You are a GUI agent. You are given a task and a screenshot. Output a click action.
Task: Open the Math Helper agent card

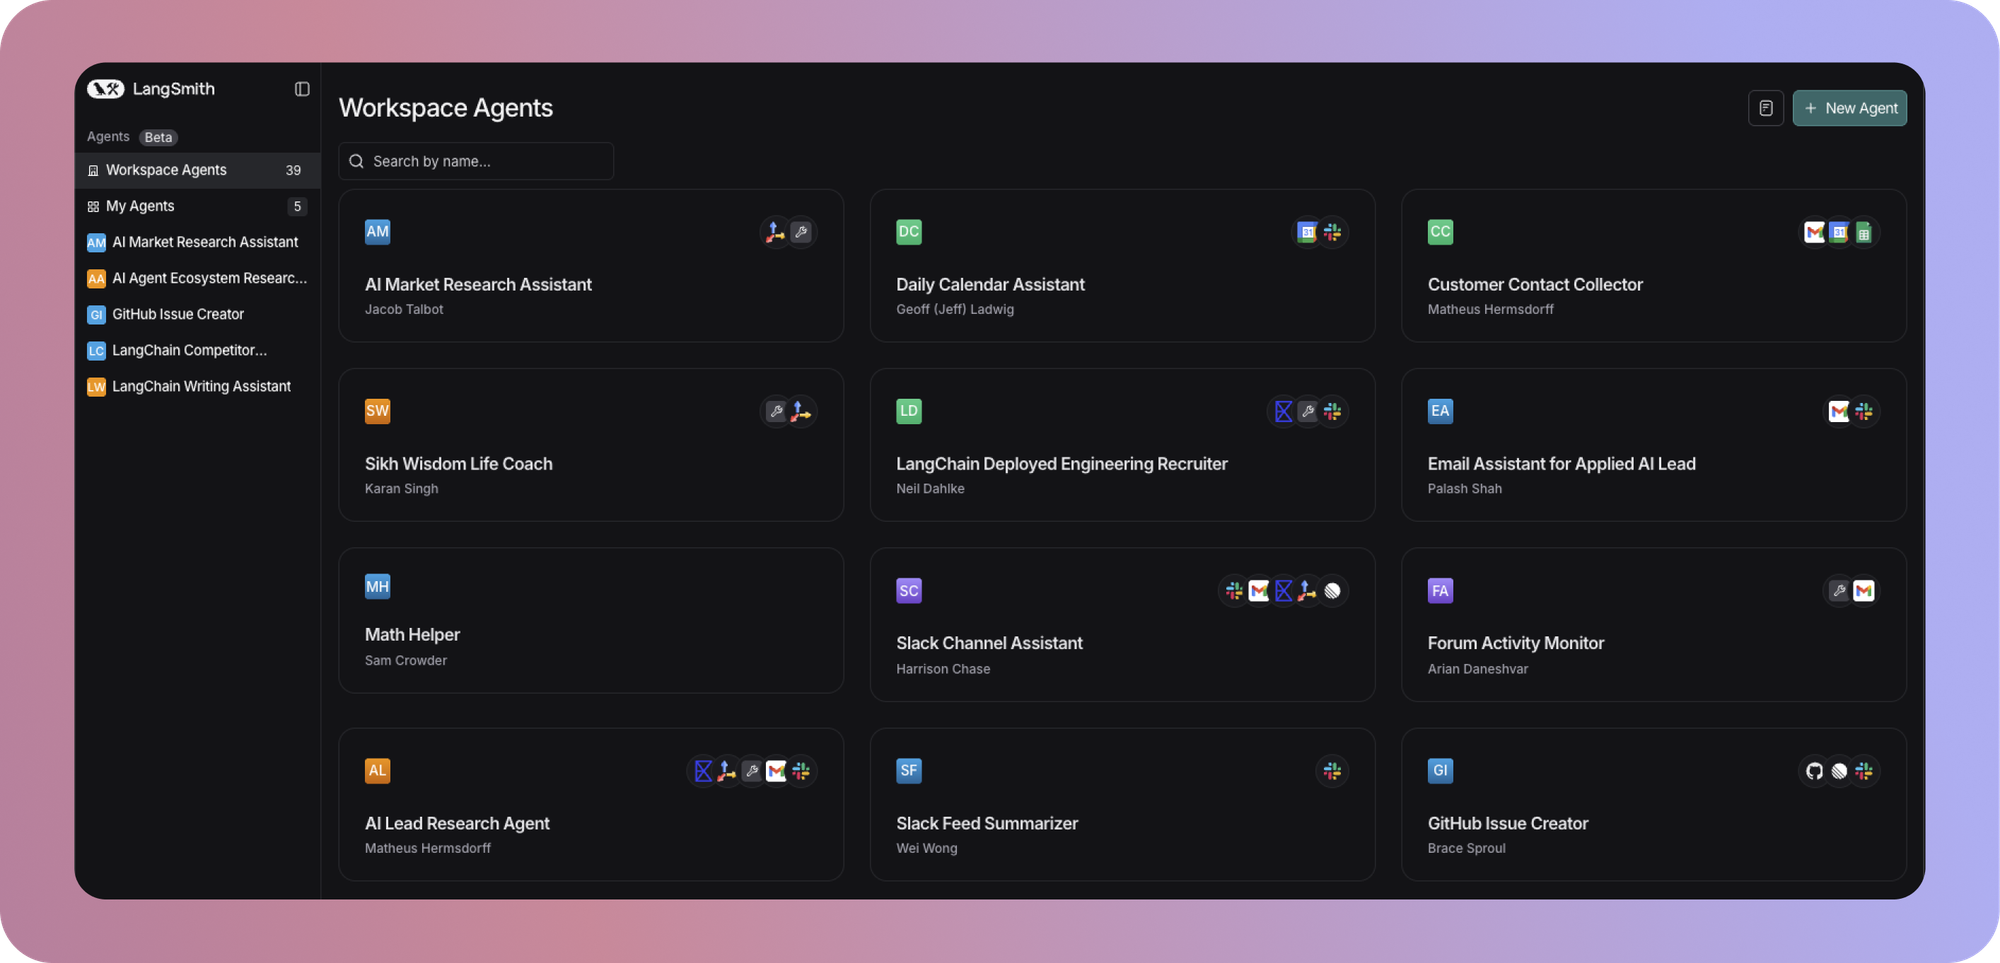tap(591, 620)
